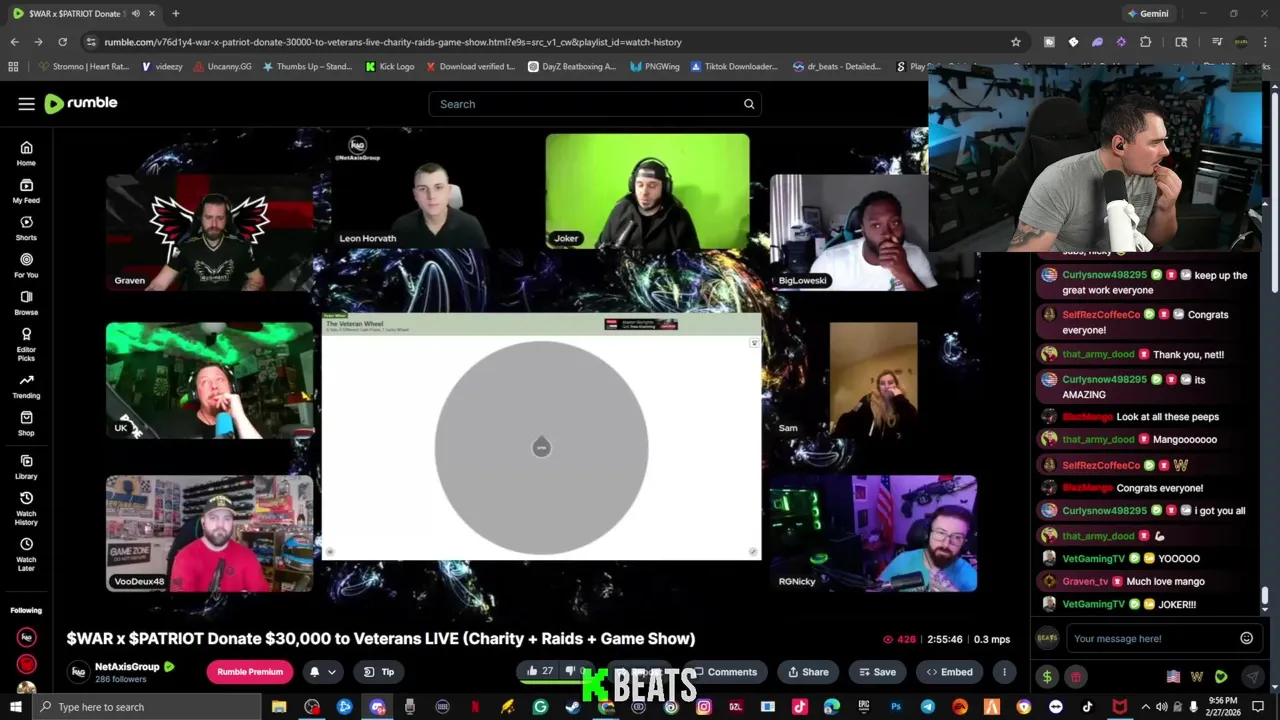Screen dimensions: 1280x720
Task: Share this video
Action: (808, 672)
